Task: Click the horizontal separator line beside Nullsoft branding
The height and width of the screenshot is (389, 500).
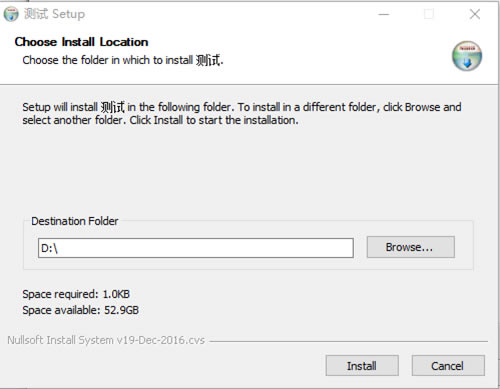Action: (348, 341)
